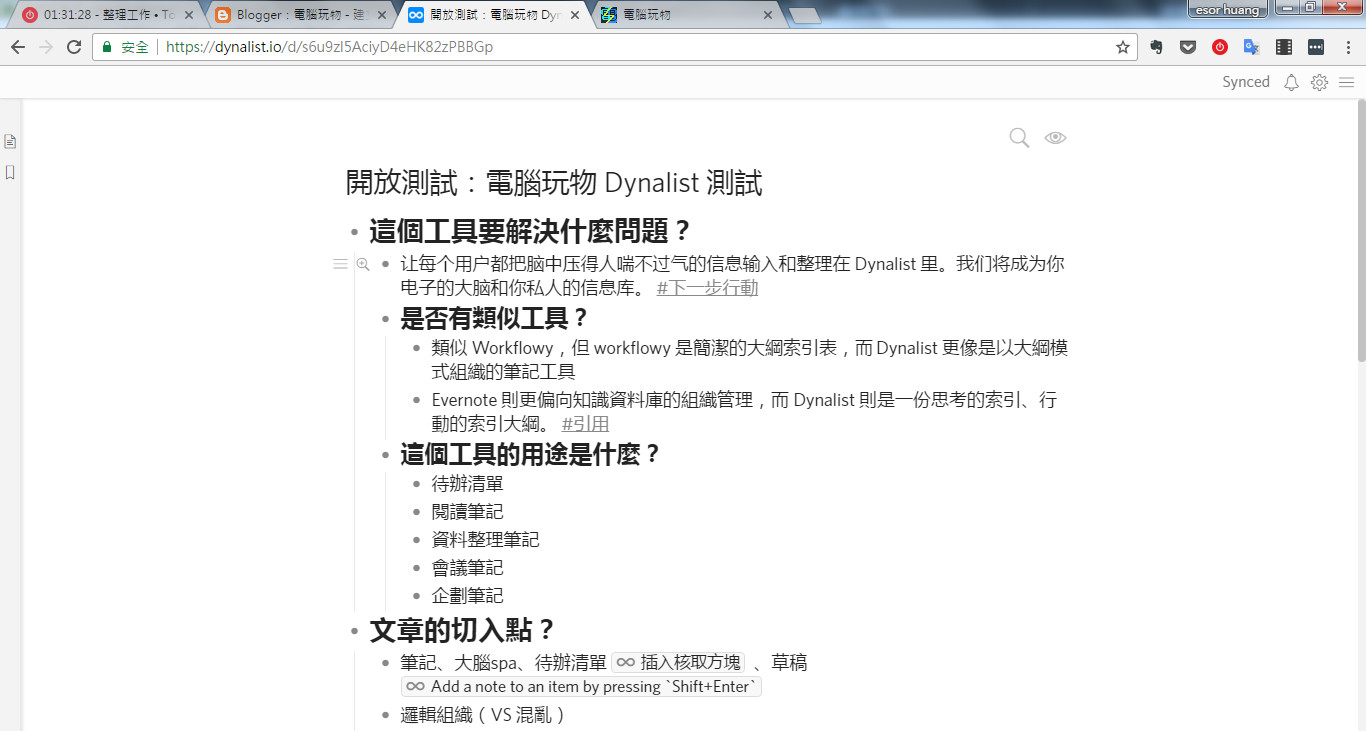The width and height of the screenshot is (1366, 731).
Task: Open the bookmarks icon in left sidebar
Action: [x=10, y=173]
